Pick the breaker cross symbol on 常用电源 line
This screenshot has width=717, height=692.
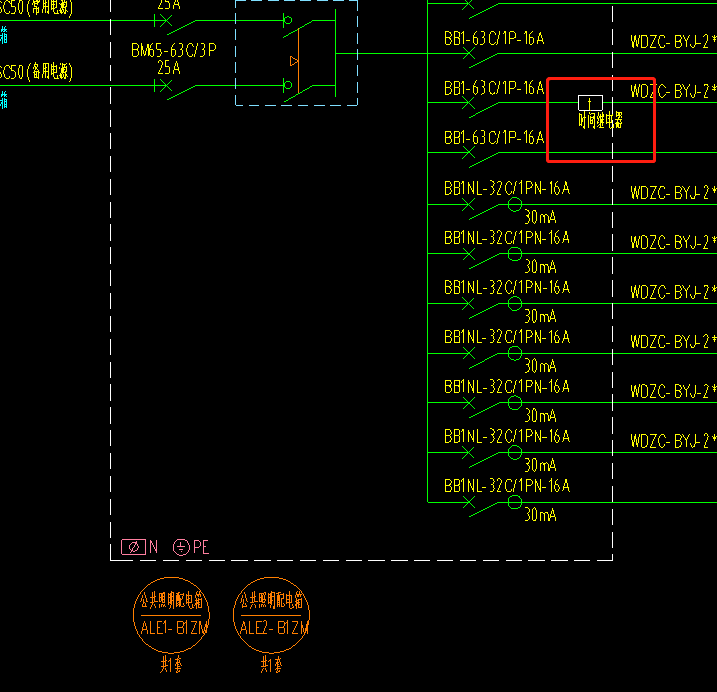(166, 21)
